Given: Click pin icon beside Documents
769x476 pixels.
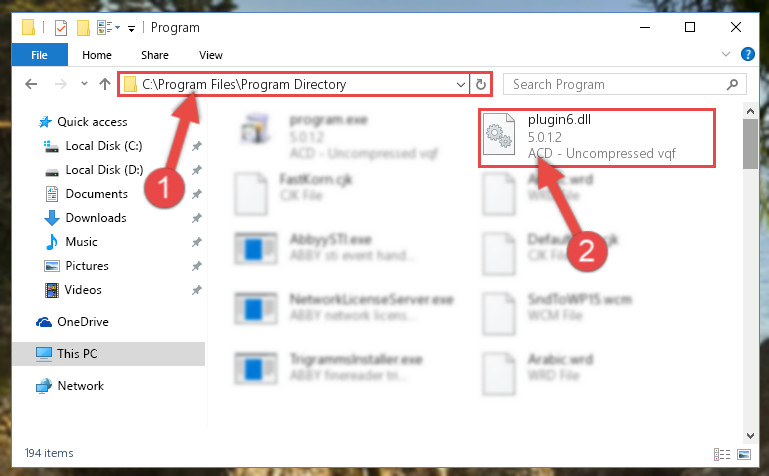Looking at the screenshot, I should point(196,194).
